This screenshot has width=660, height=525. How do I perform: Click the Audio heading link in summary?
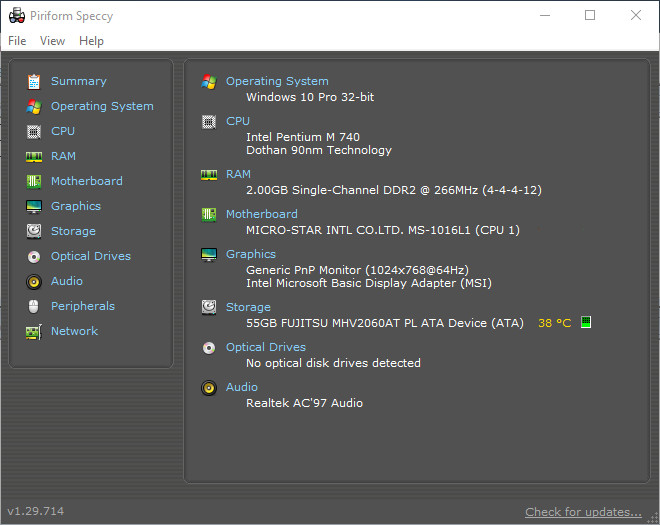tap(242, 387)
